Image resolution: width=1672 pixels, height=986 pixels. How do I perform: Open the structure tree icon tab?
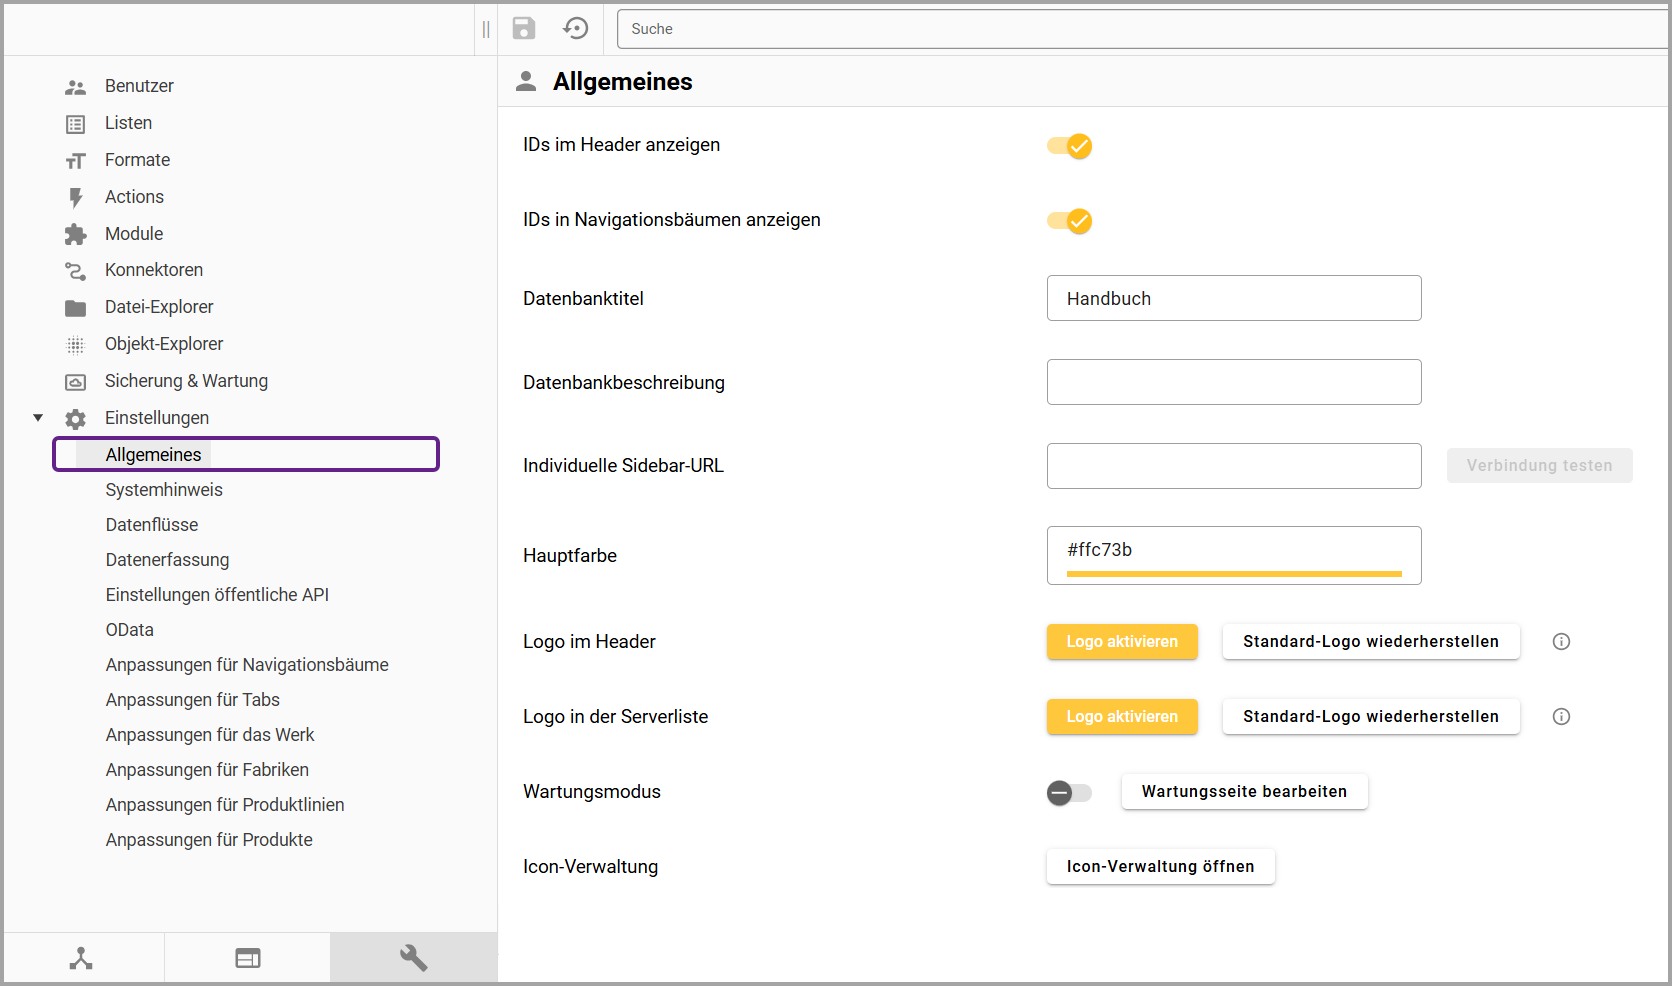tap(81, 958)
